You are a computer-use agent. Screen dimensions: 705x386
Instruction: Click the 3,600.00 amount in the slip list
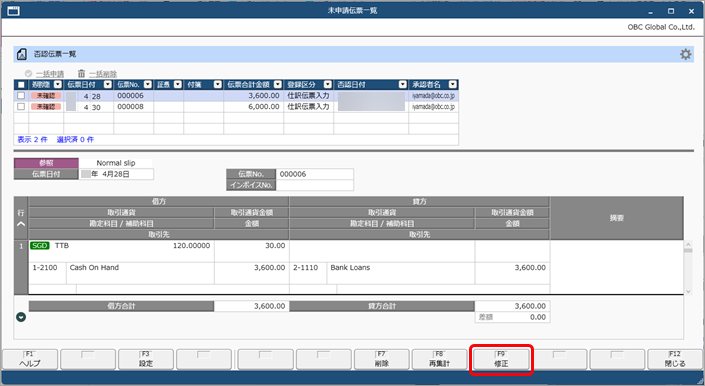pos(254,96)
